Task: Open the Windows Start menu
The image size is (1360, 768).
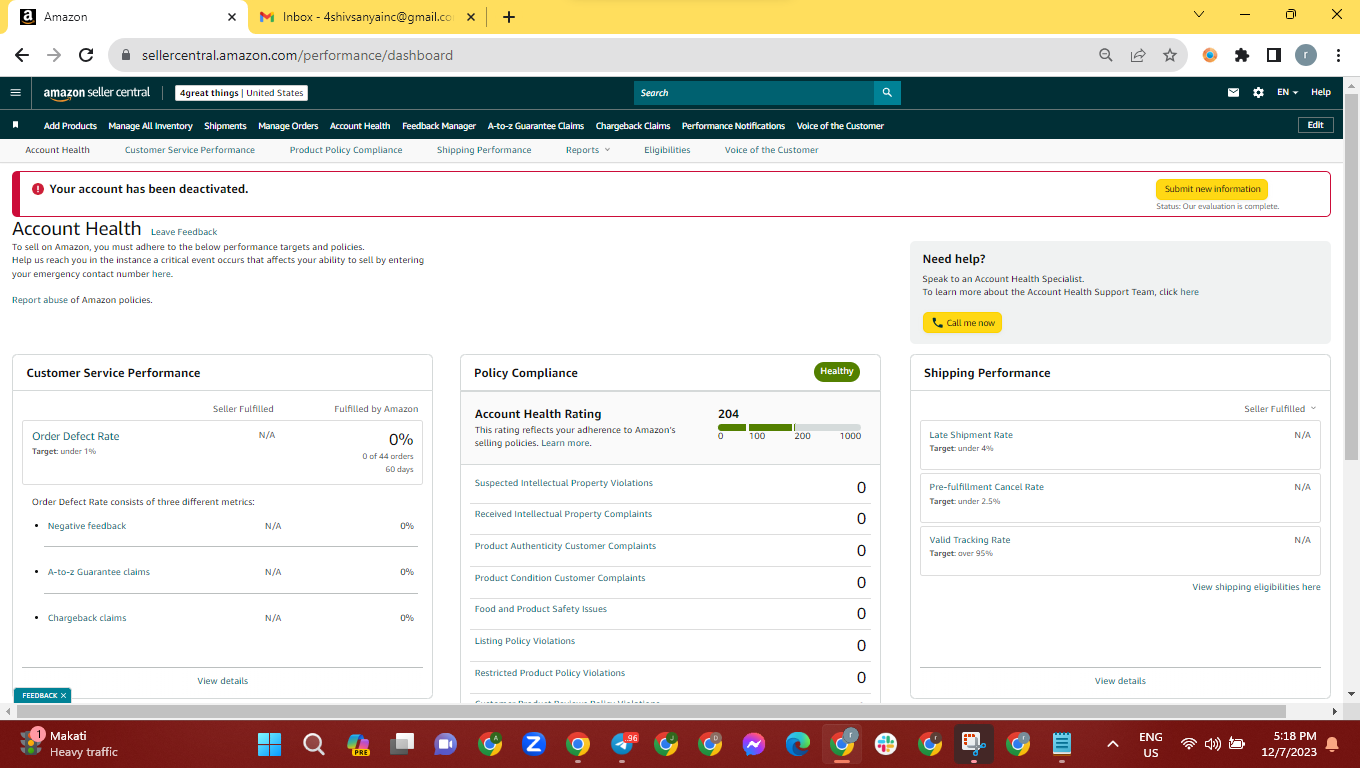Action: (x=269, y=744)
